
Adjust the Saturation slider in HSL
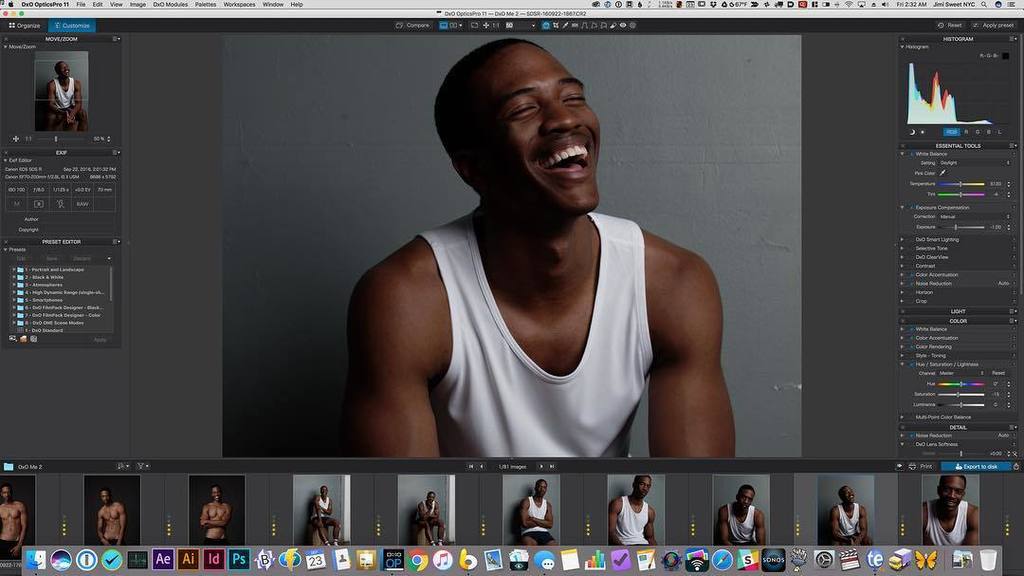tap(961, 394)
